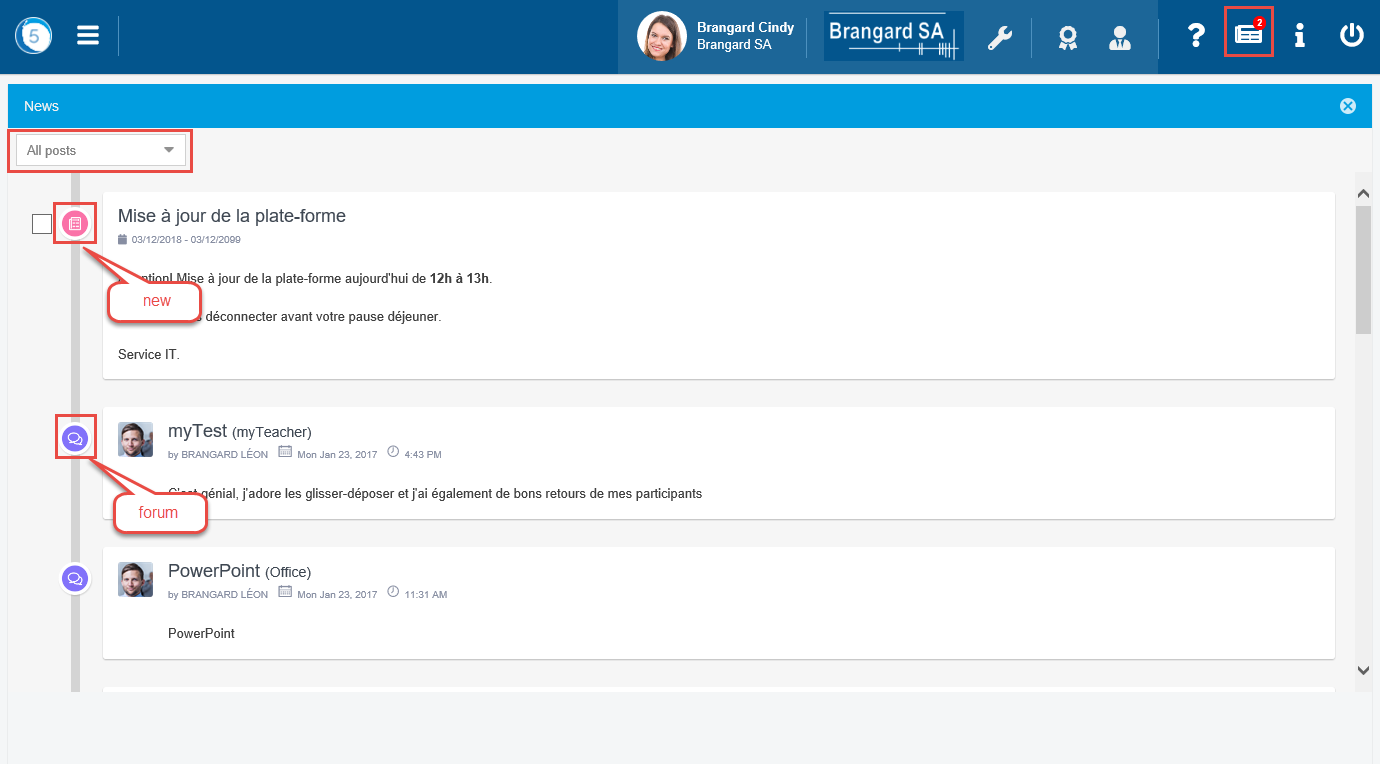
Task: Close the News panel
Action: [1347, 106]
